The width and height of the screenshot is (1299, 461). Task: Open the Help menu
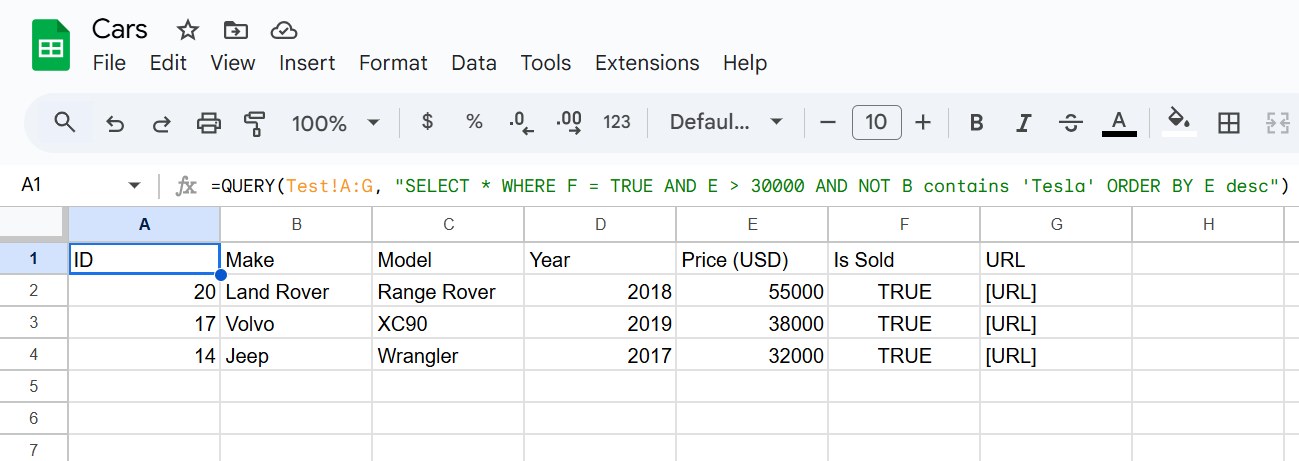coord(745,63)
